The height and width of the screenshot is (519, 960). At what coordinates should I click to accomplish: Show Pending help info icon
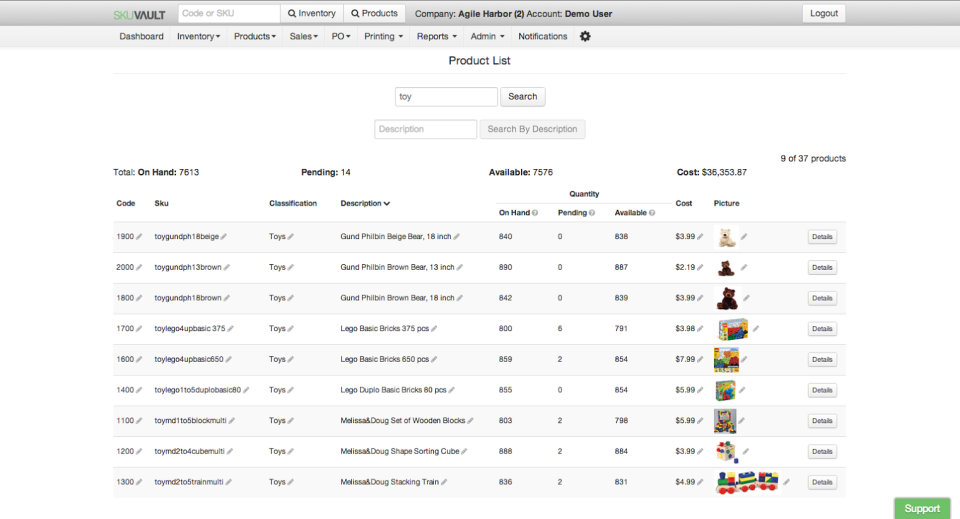click(592, 213)
